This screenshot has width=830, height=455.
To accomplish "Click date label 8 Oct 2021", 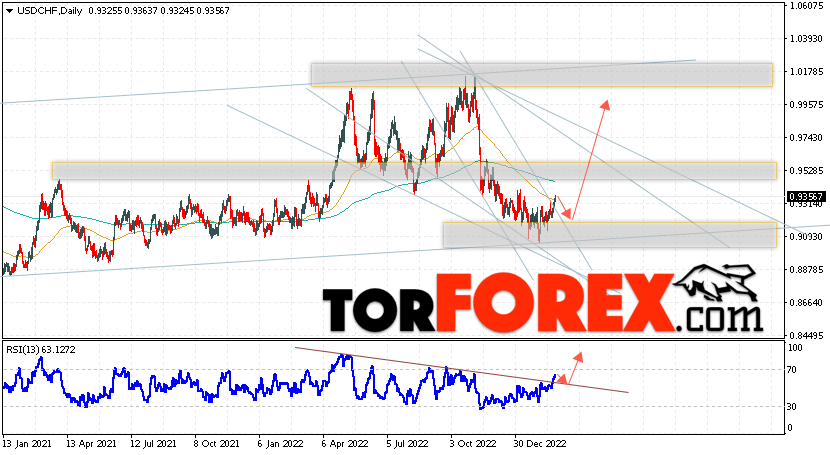I will (215, 443).
